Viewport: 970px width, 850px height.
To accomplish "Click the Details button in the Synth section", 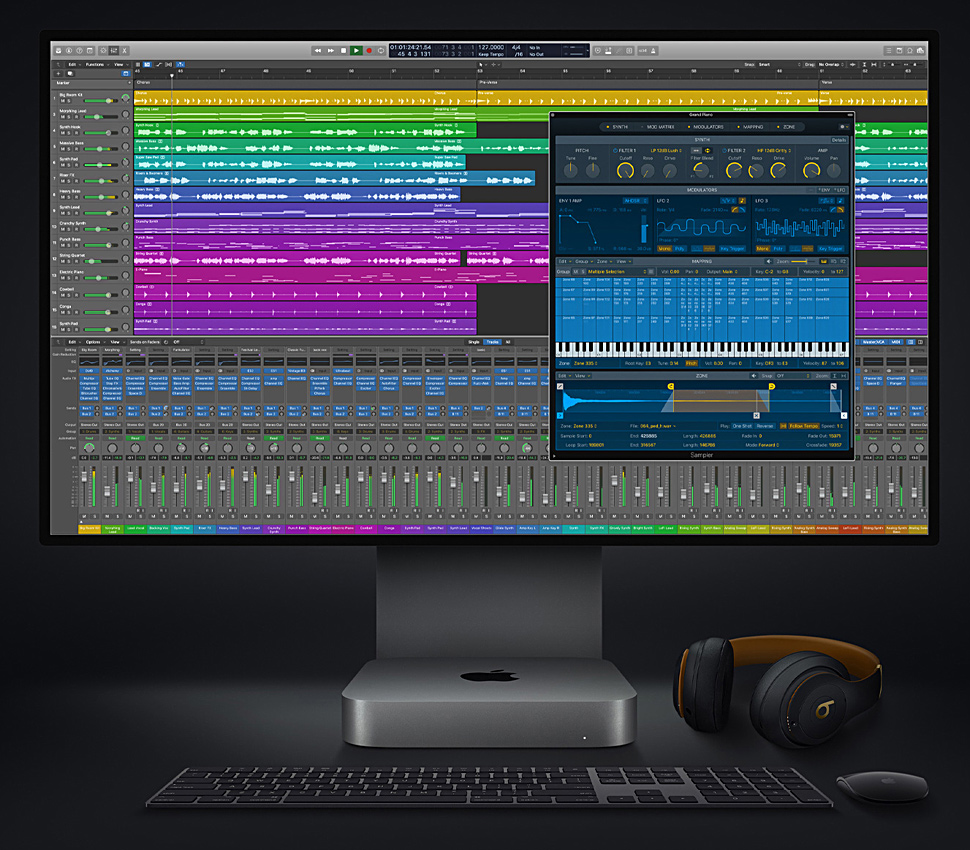I will tap(839, 140).
